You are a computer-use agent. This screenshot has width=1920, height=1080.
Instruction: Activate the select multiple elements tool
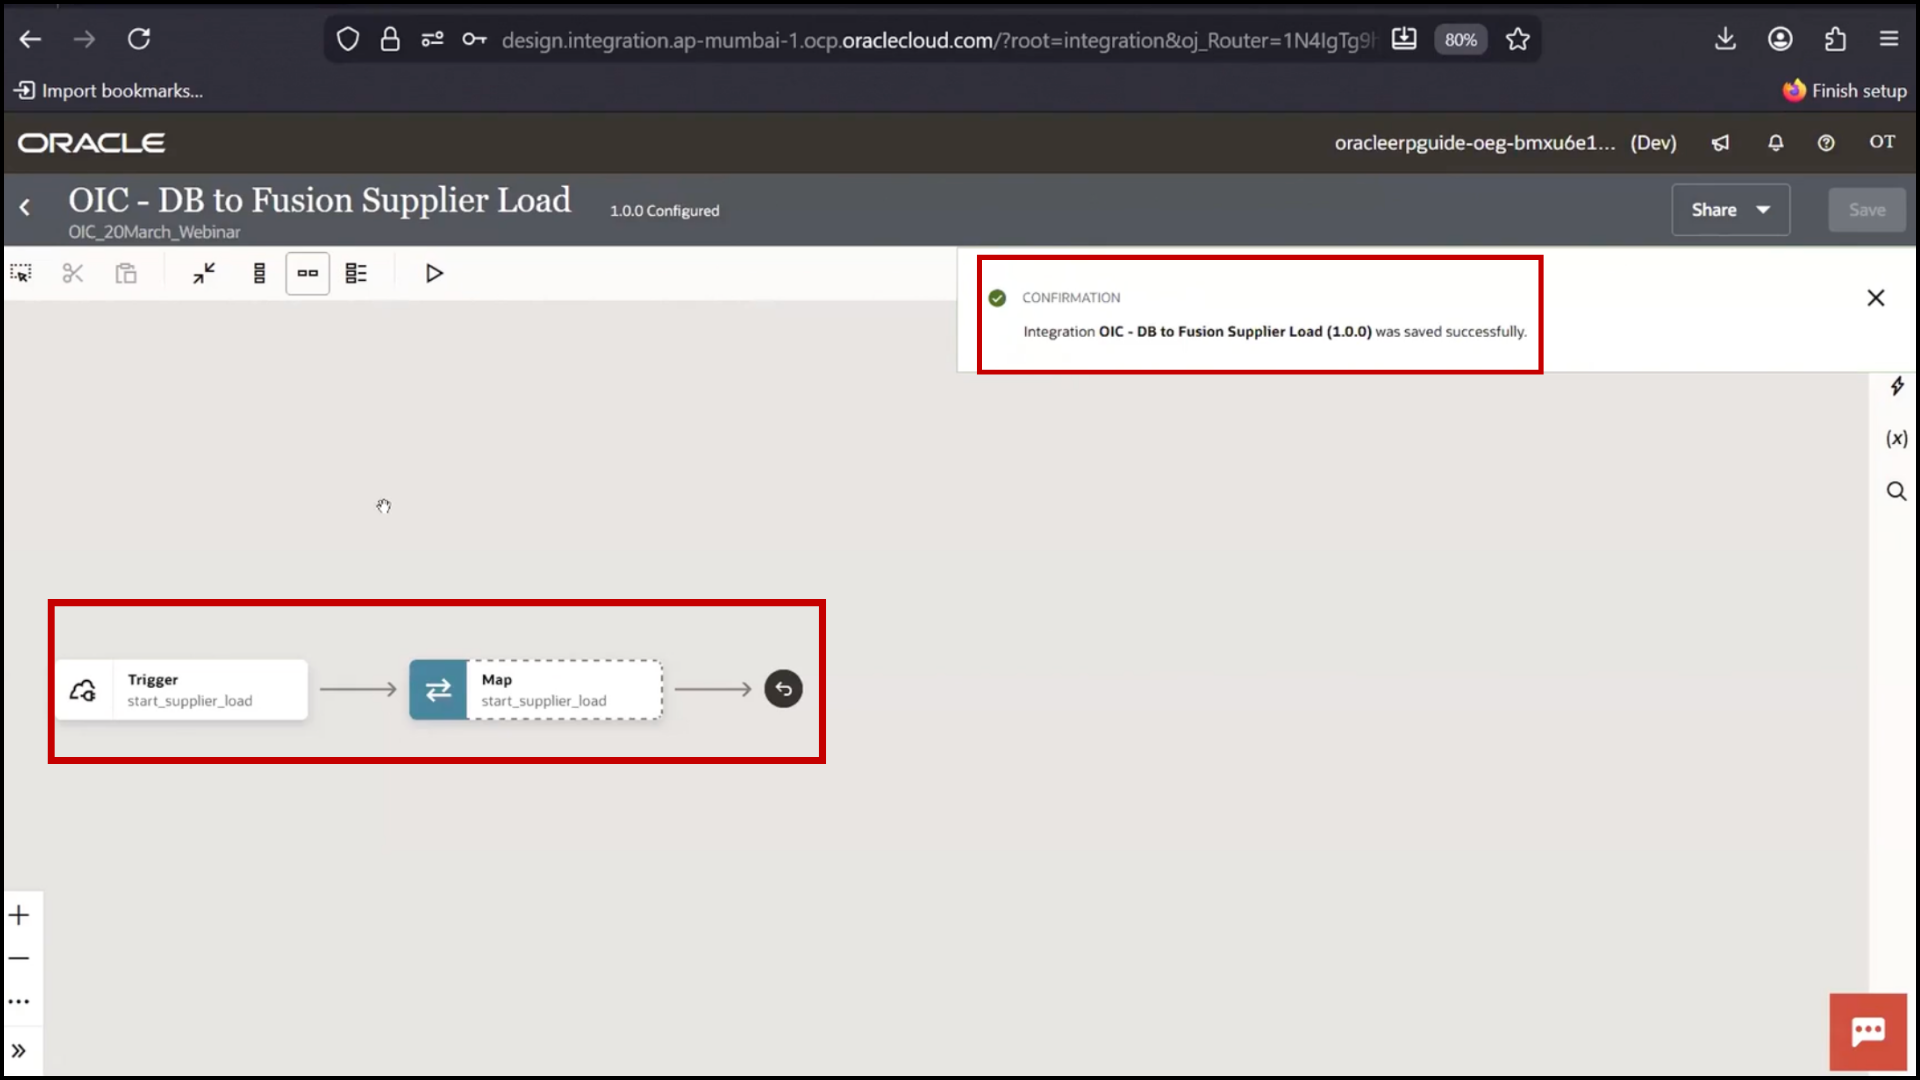coord(21,273)
